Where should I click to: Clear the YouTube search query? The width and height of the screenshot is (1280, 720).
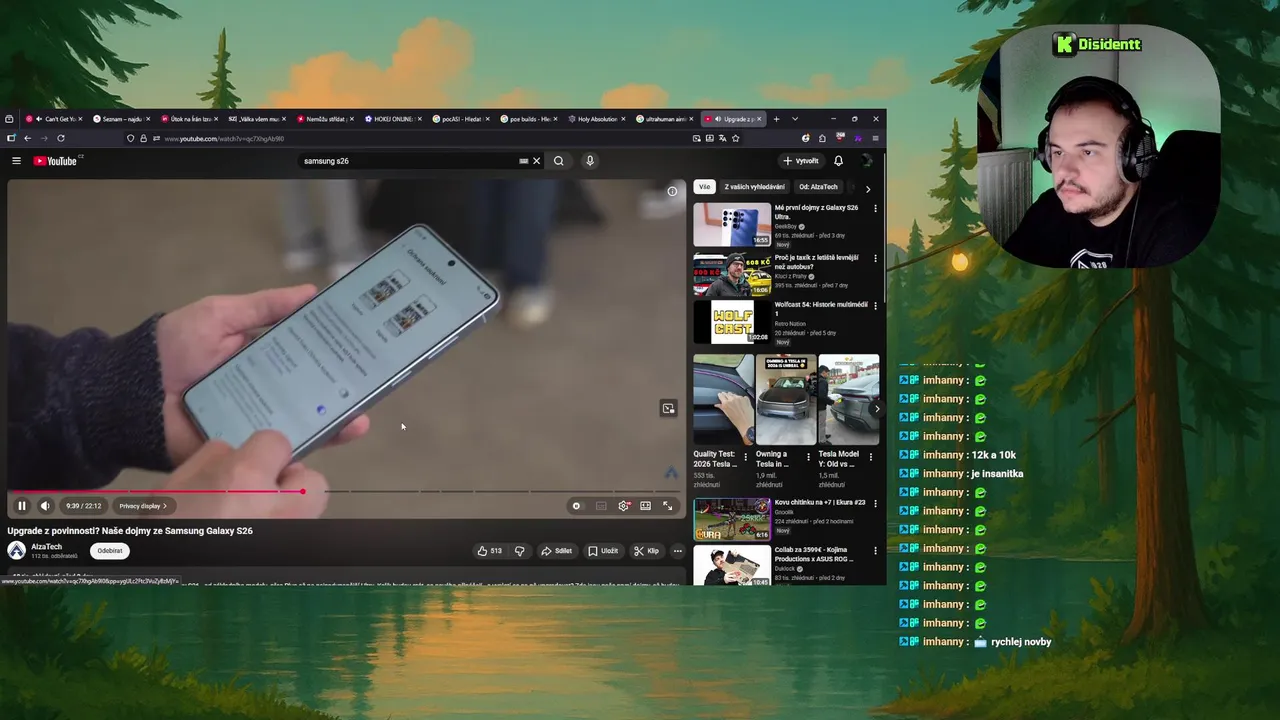pyautogui.click(x=536, y=161)
